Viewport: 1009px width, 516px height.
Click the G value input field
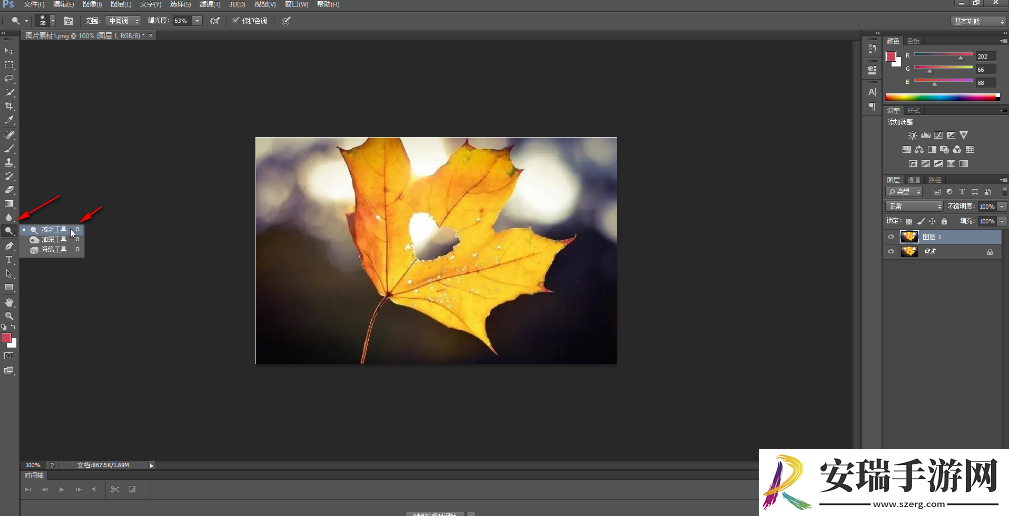pyautogui.click(x=986, y=69)
